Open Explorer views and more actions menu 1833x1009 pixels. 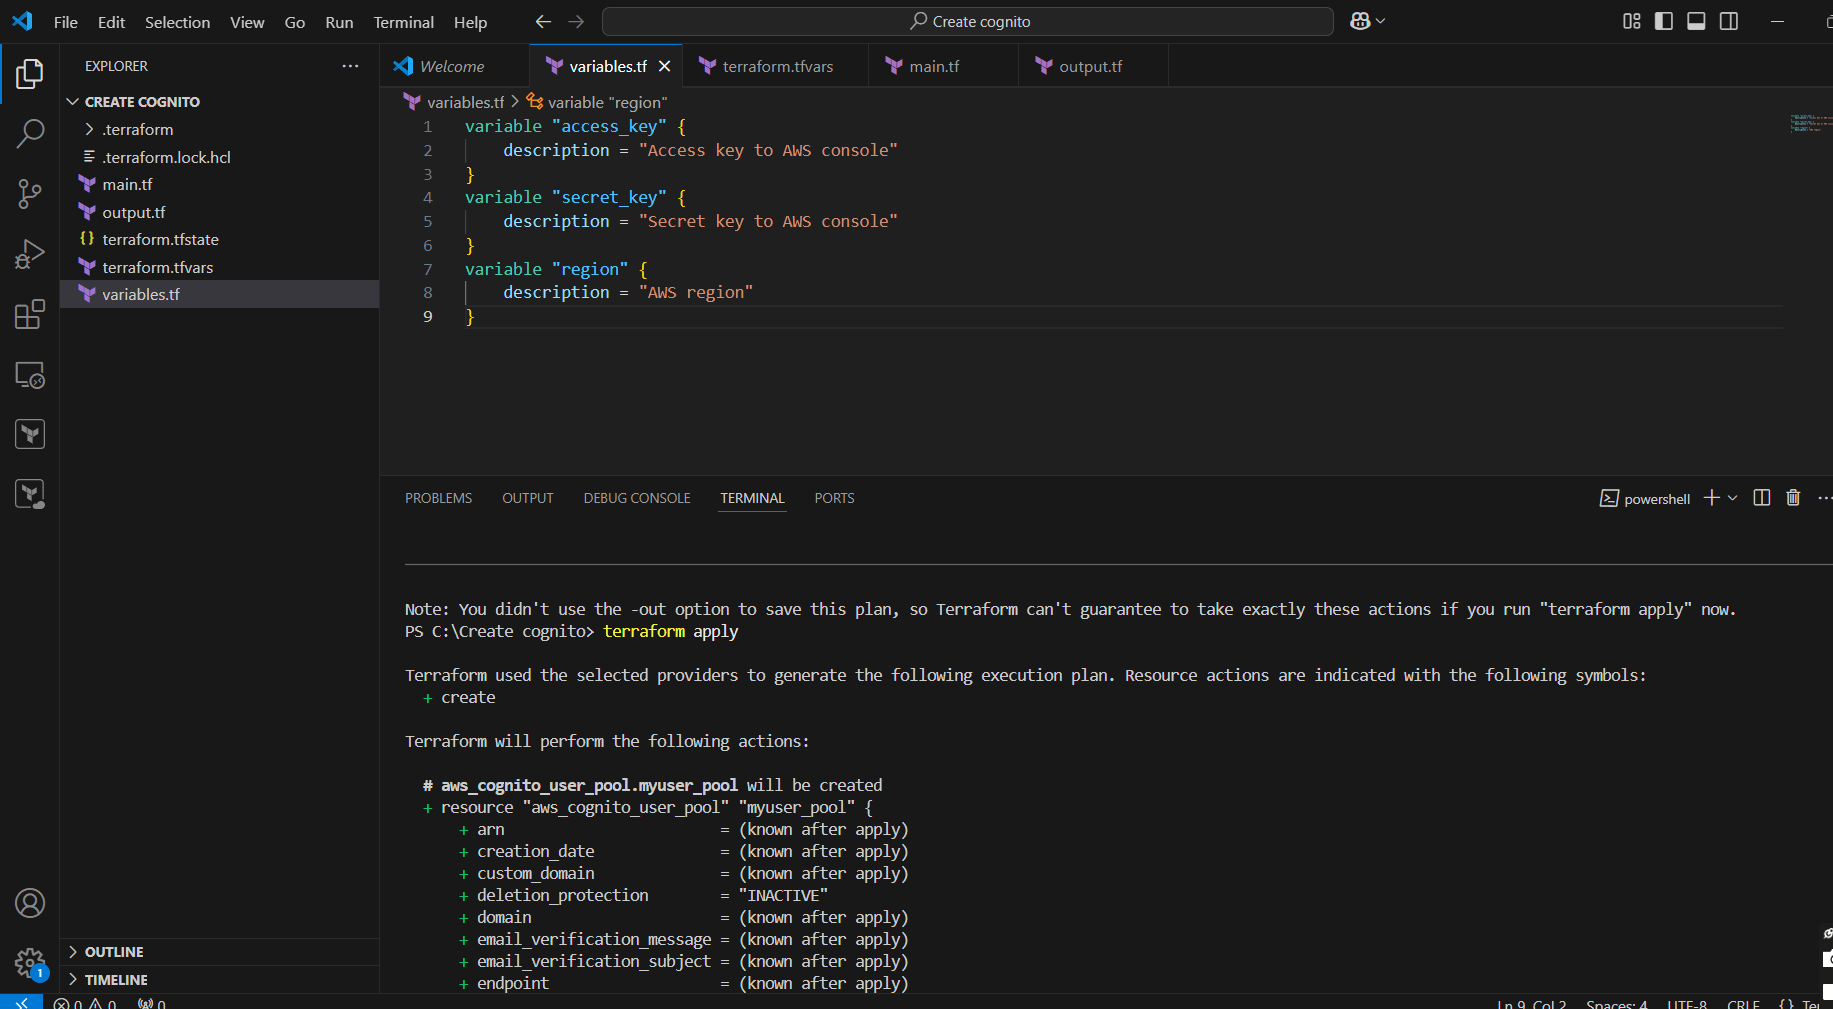350,66
